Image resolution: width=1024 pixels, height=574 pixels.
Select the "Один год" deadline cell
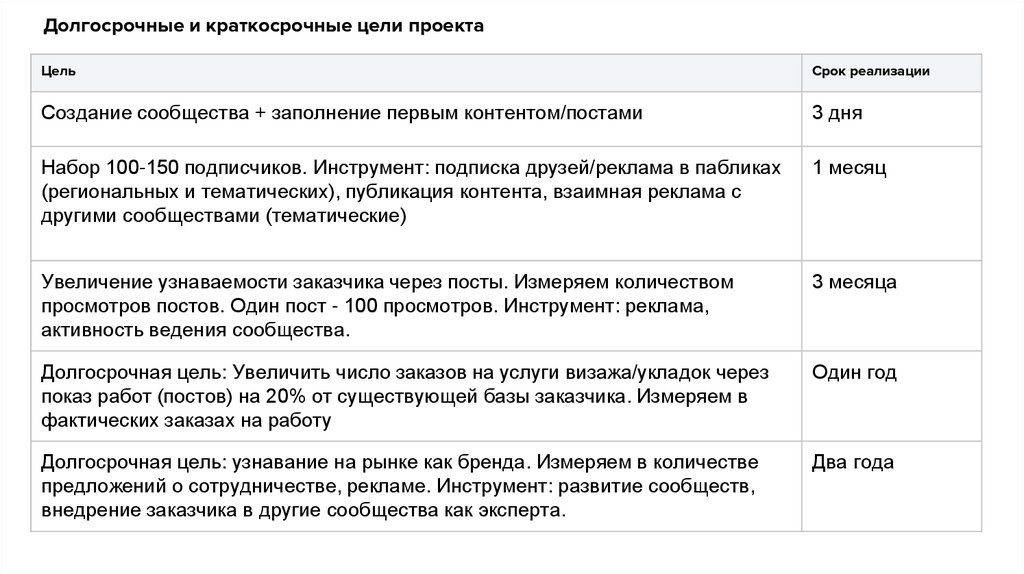pyautogui.click(x=854, y=373)
